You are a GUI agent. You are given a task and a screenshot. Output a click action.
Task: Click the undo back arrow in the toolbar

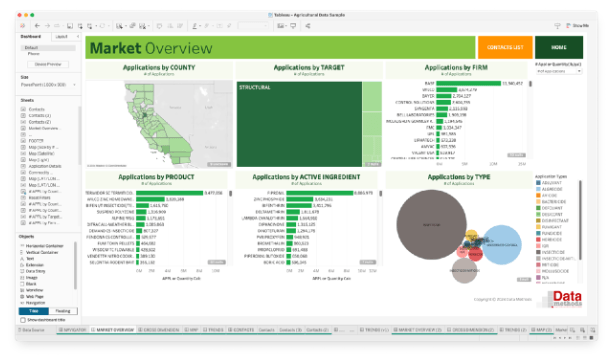(37, 26)
